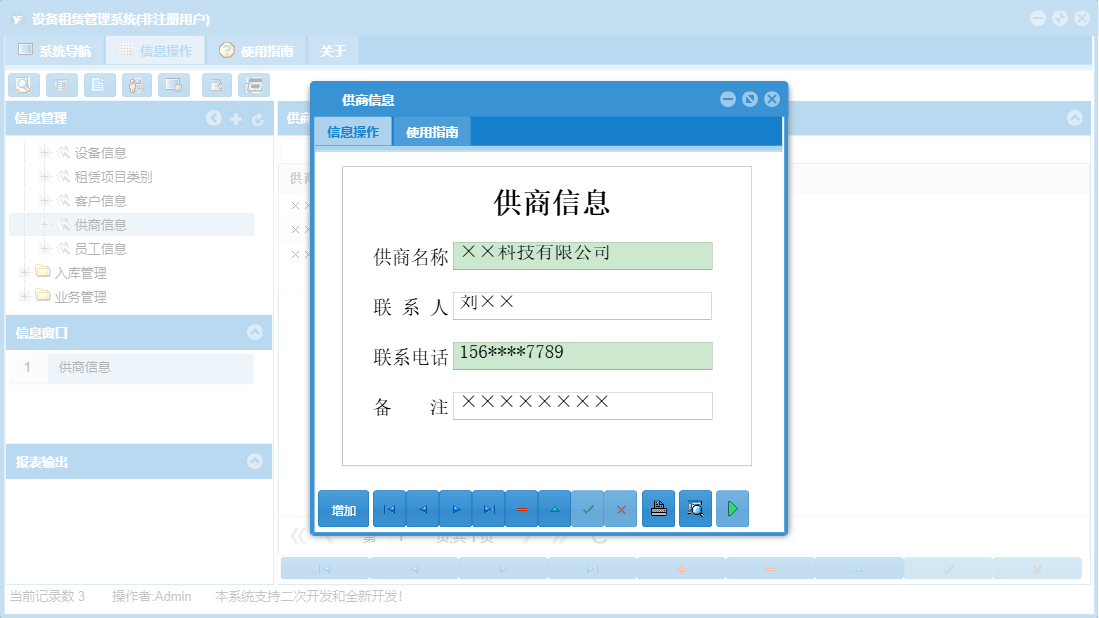Select the magnifier search icon on the toolbar
Viewport: 1099px width, 618px height.
(23, 85)
